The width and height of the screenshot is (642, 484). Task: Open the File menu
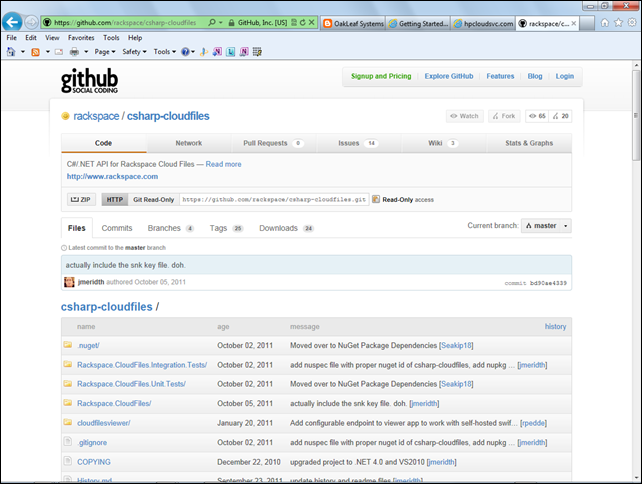pos(11,38)
